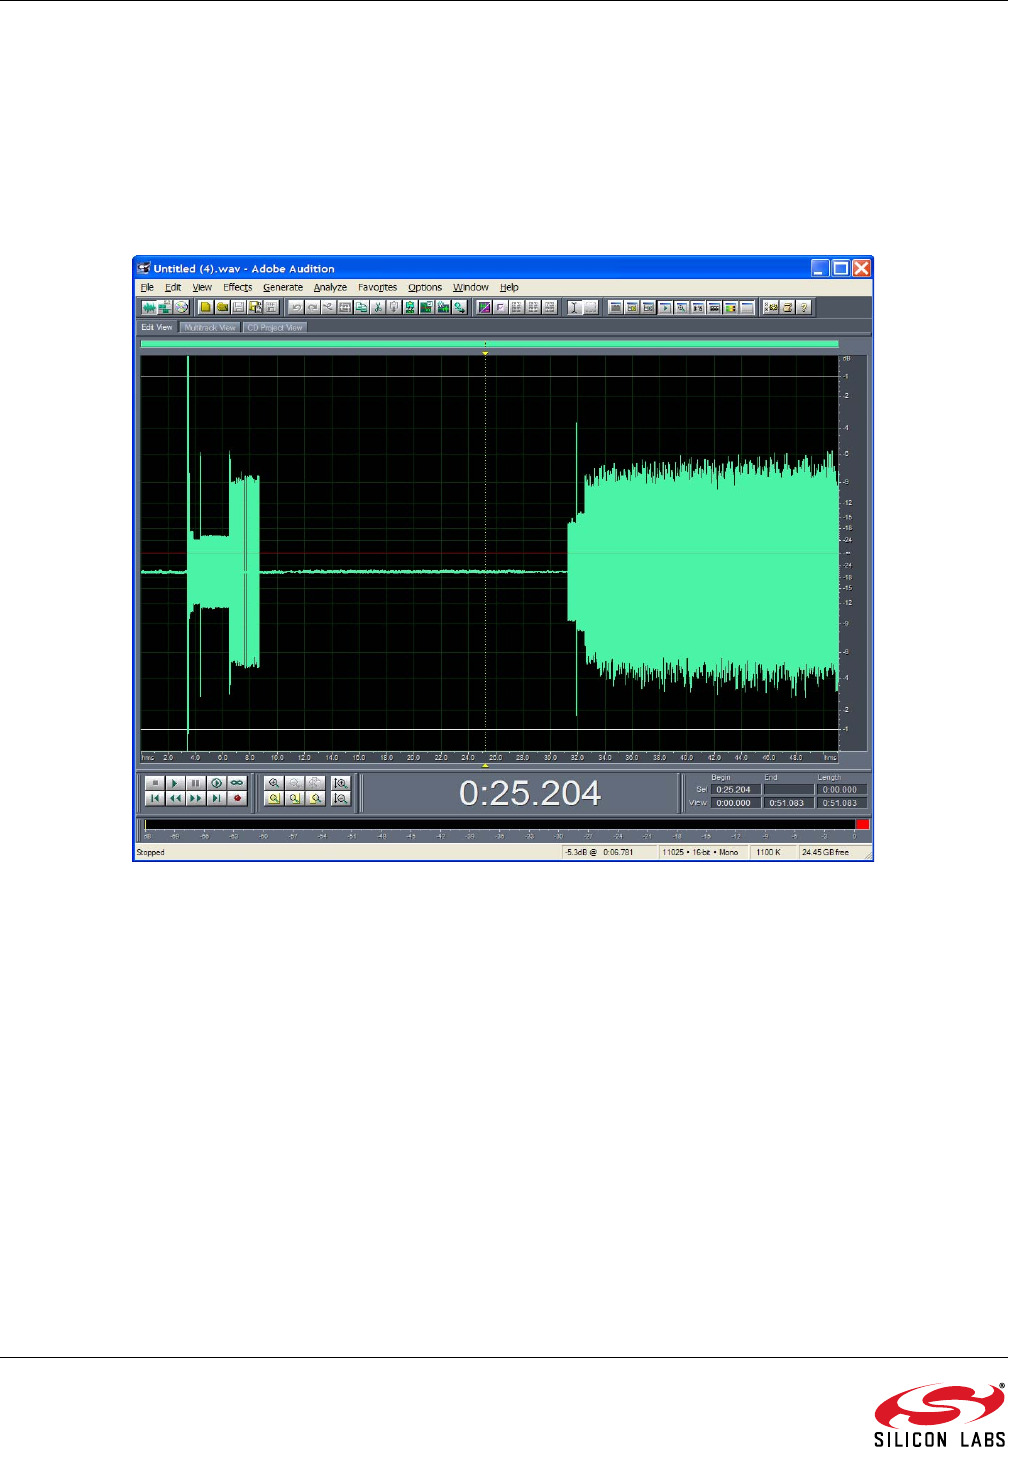The width and height of the screenshot is (1010, 1468).
Task: Toggle the Pause transport button
Action: [196, 783]
